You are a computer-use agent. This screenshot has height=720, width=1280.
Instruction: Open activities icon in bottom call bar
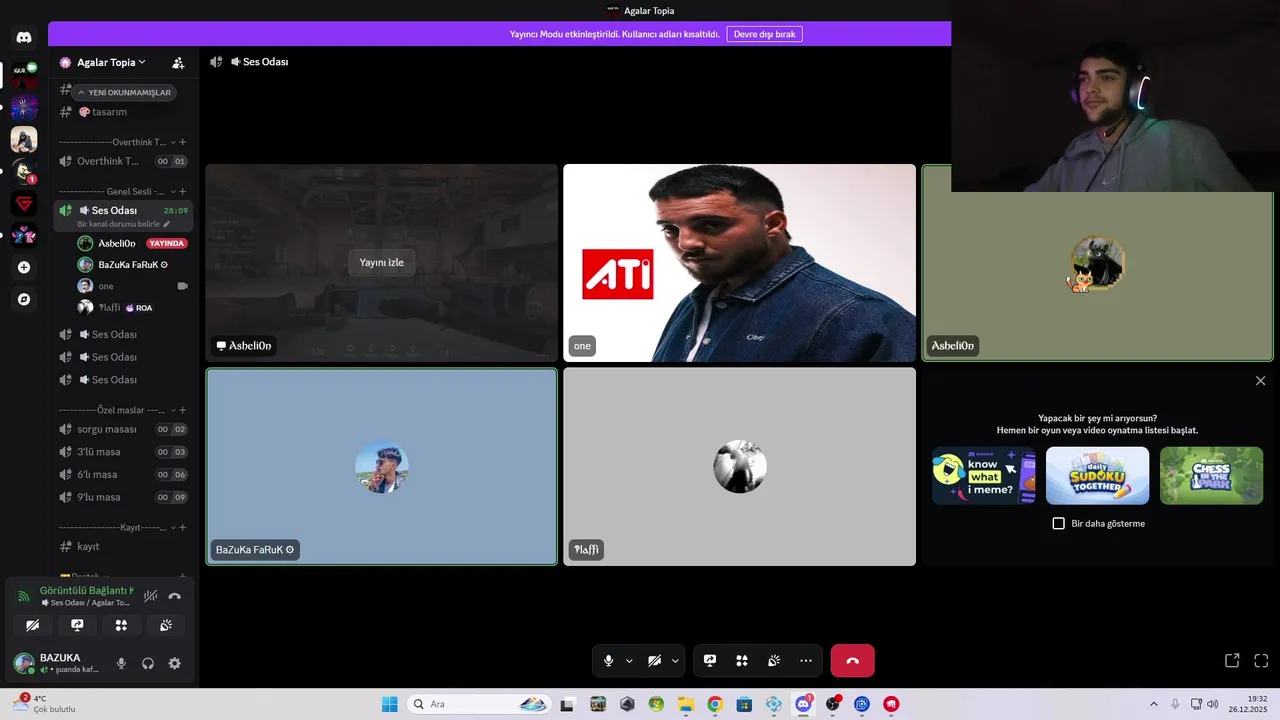[742, 661]
